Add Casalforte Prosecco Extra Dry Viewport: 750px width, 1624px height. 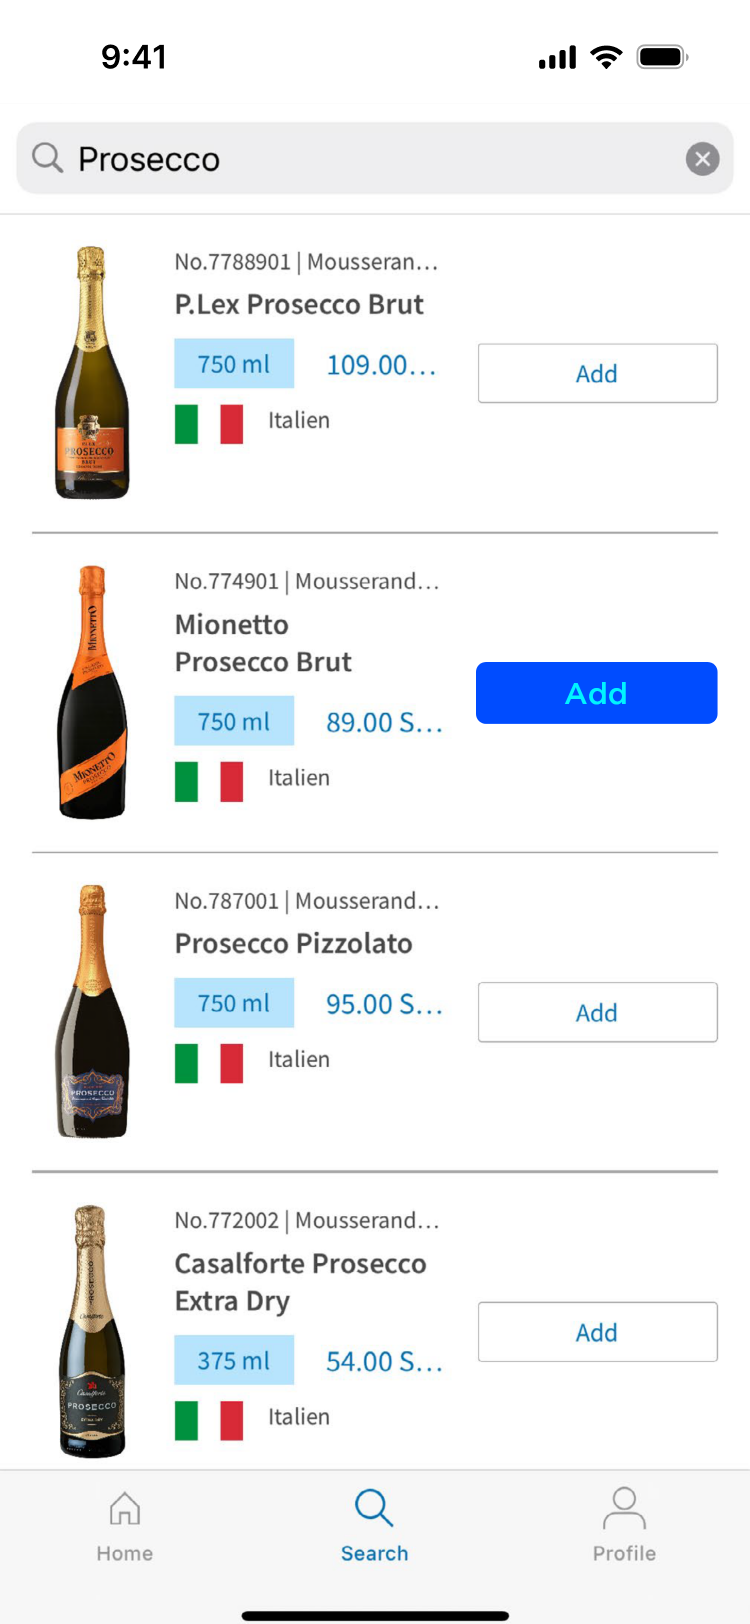[597, 1332]
